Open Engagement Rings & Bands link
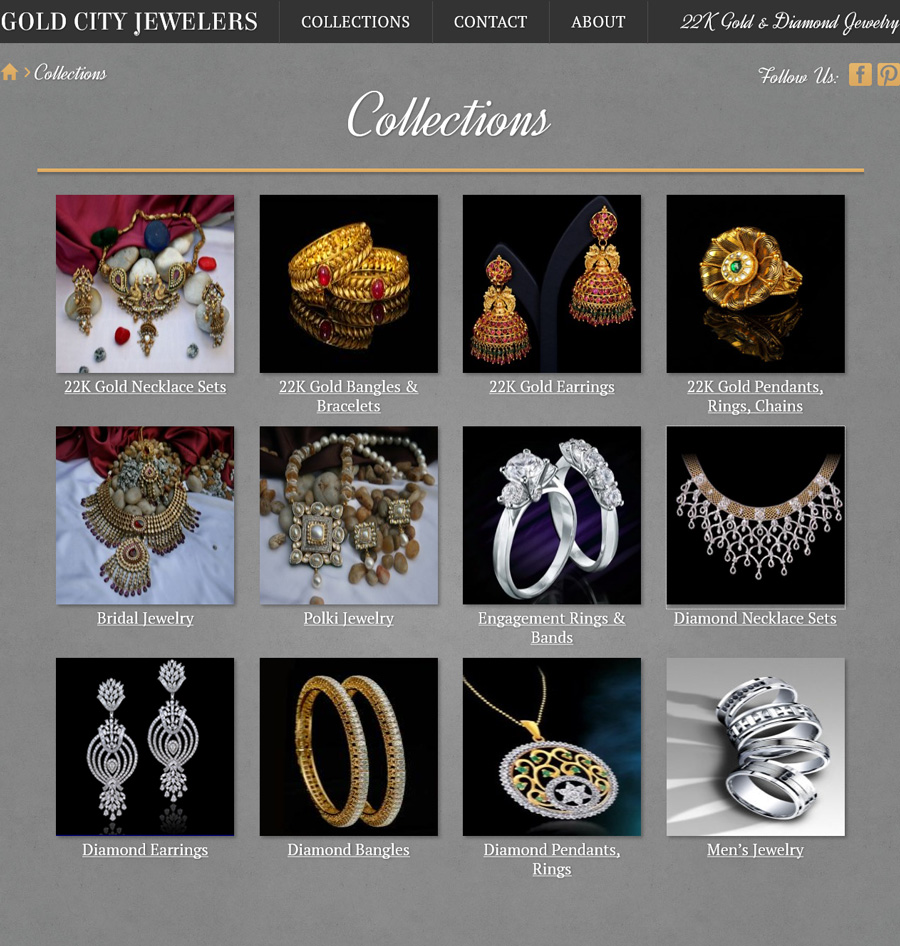900x946 pixels. pos(551,627)
